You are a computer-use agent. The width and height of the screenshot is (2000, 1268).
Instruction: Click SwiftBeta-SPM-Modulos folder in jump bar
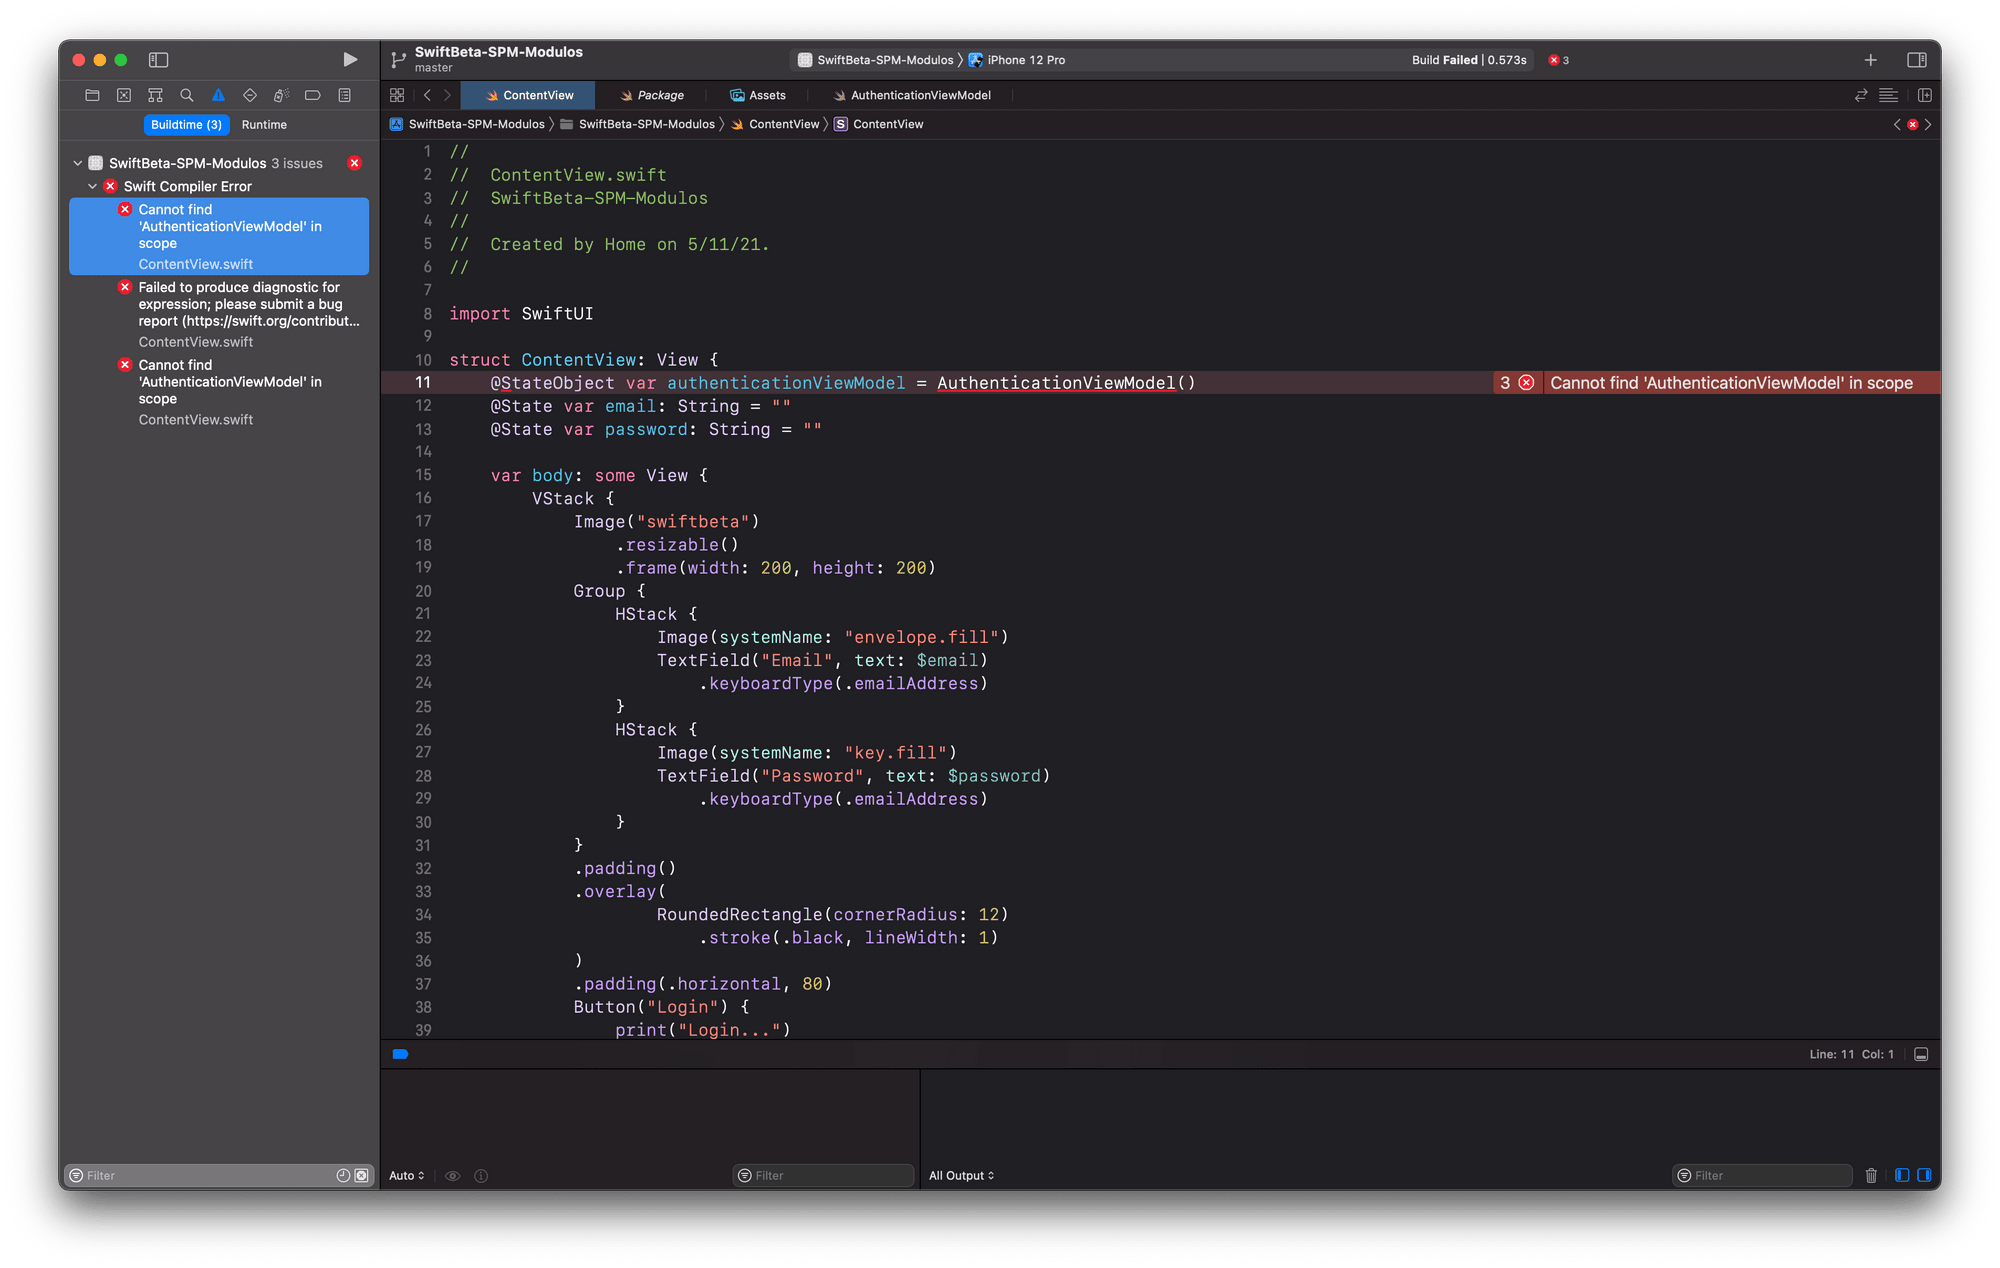pyautogui.click(x=638, y=124)
